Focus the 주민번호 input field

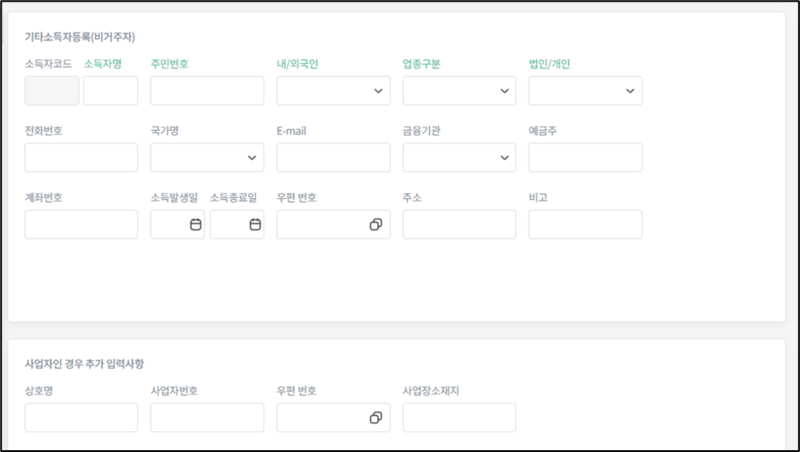point(207,91)
